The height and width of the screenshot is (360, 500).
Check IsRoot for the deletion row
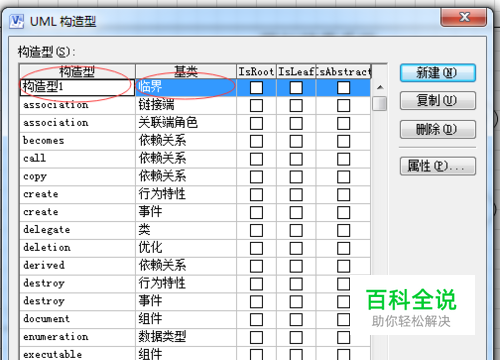(256, 248)
